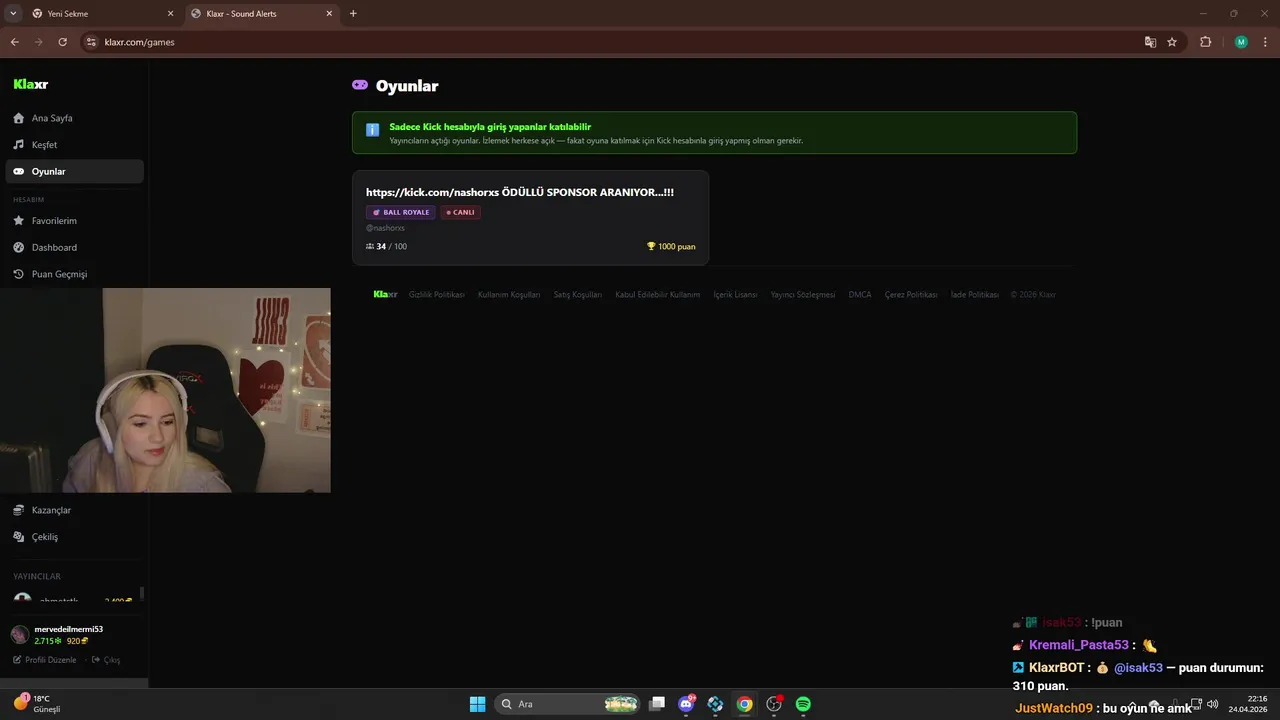Click Profili Düzenle edit profile link
This screenshot has height=720, width=1280.
pos(45,660)
